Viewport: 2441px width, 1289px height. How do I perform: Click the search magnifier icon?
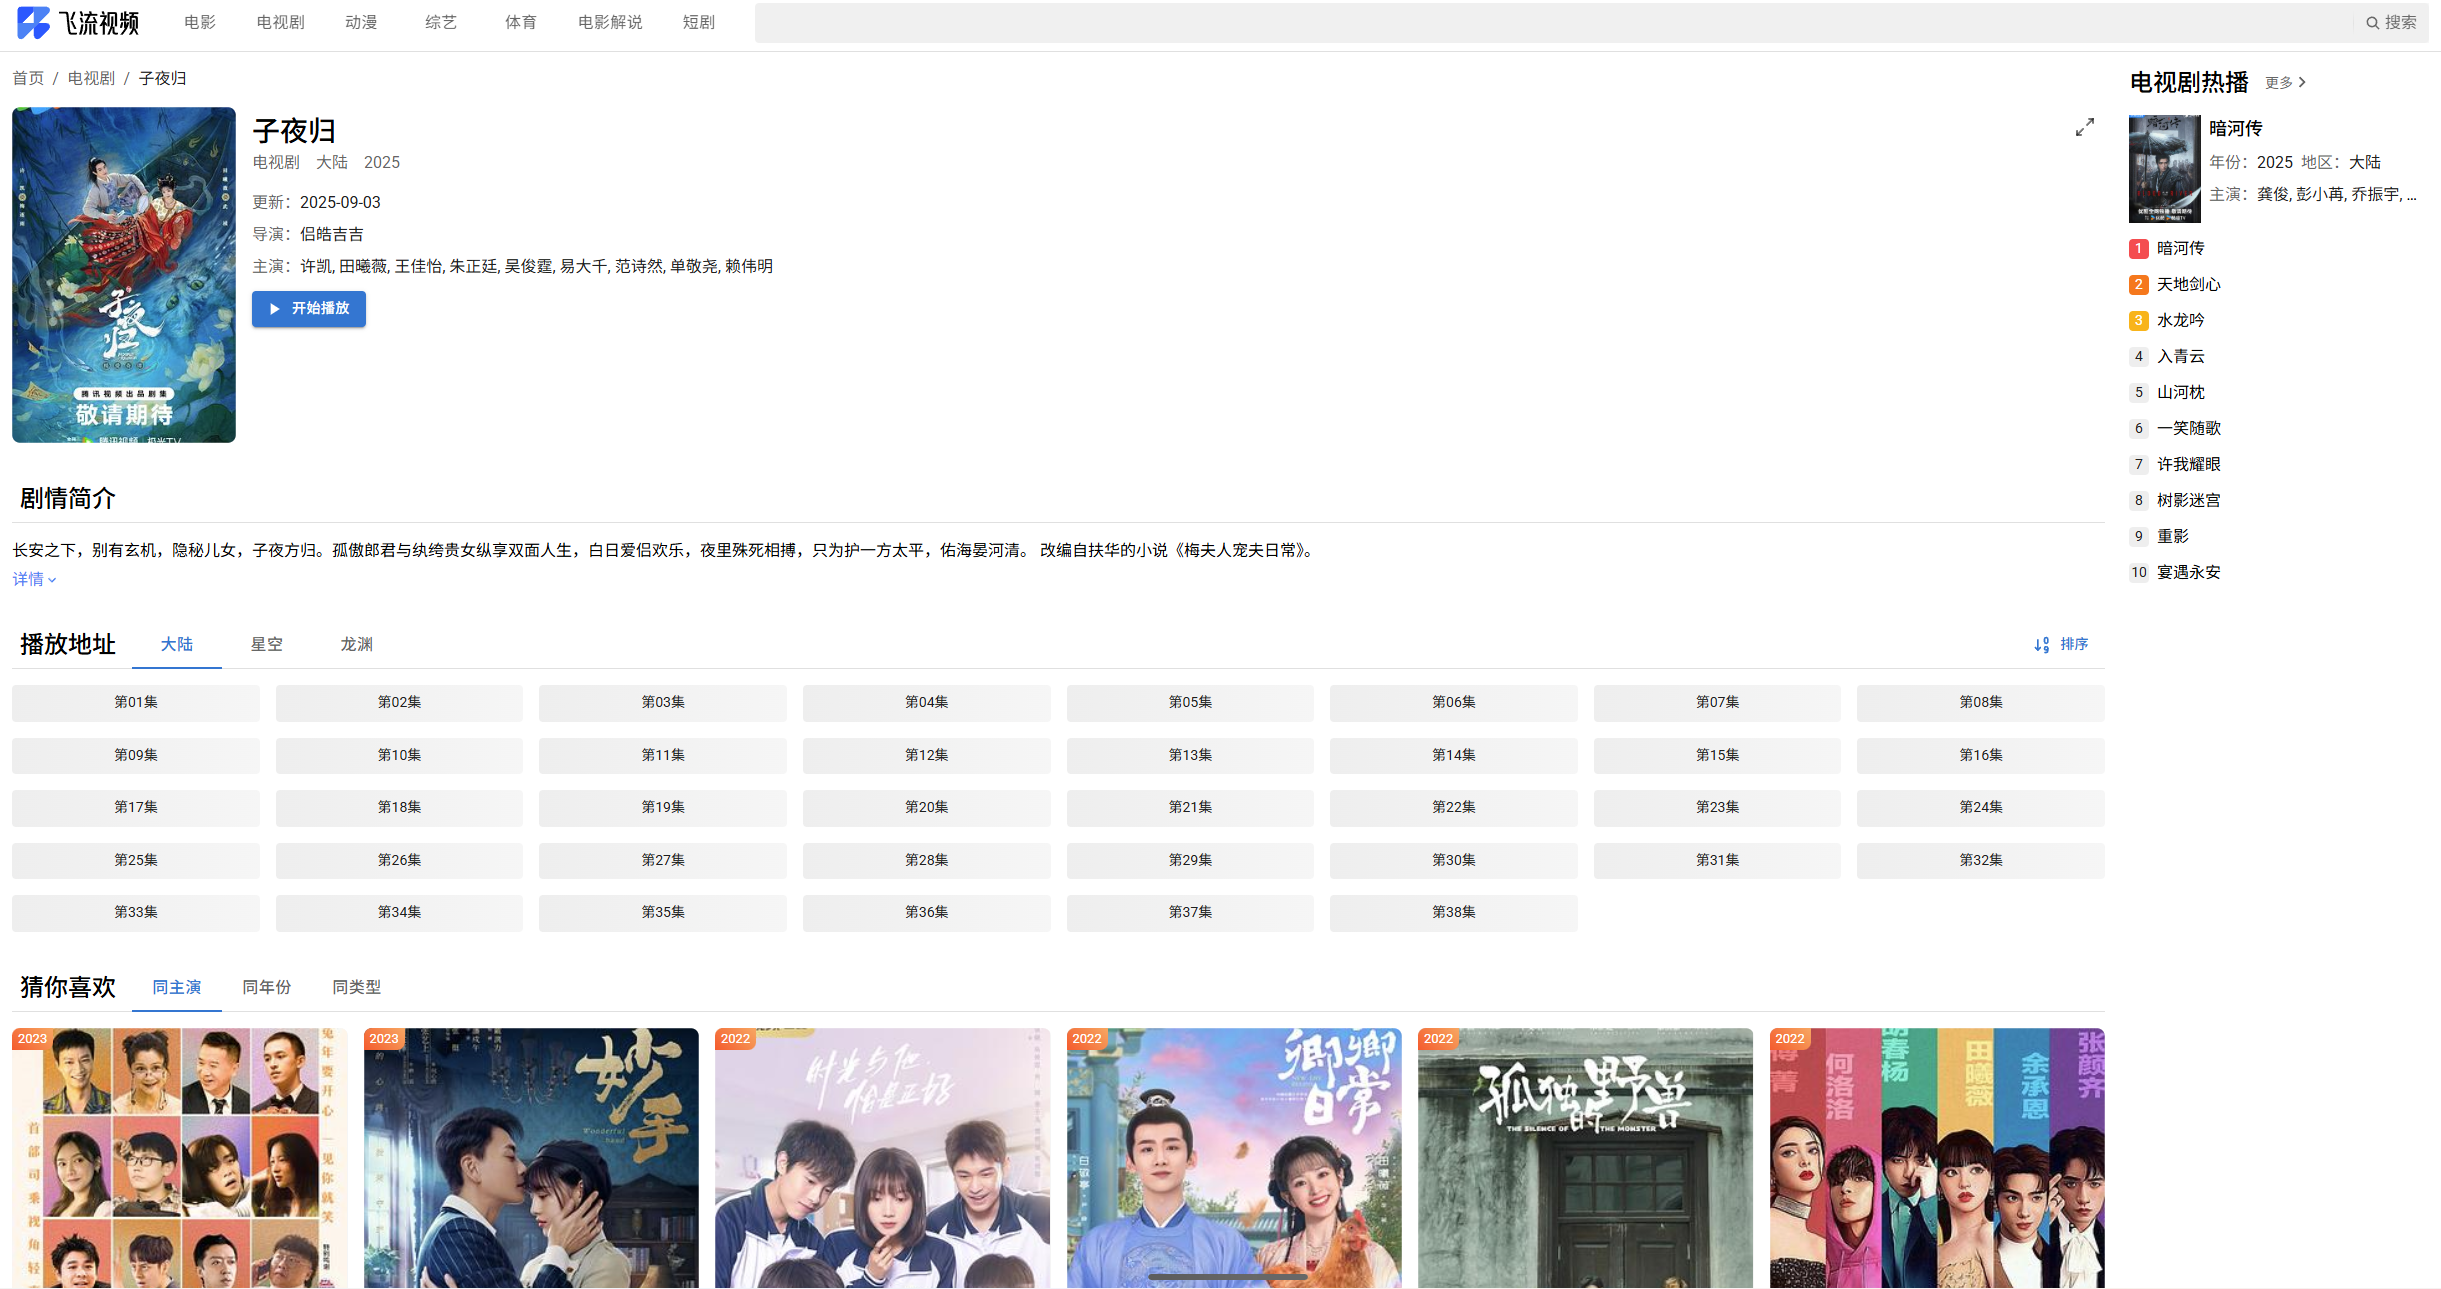[2371, 23]
